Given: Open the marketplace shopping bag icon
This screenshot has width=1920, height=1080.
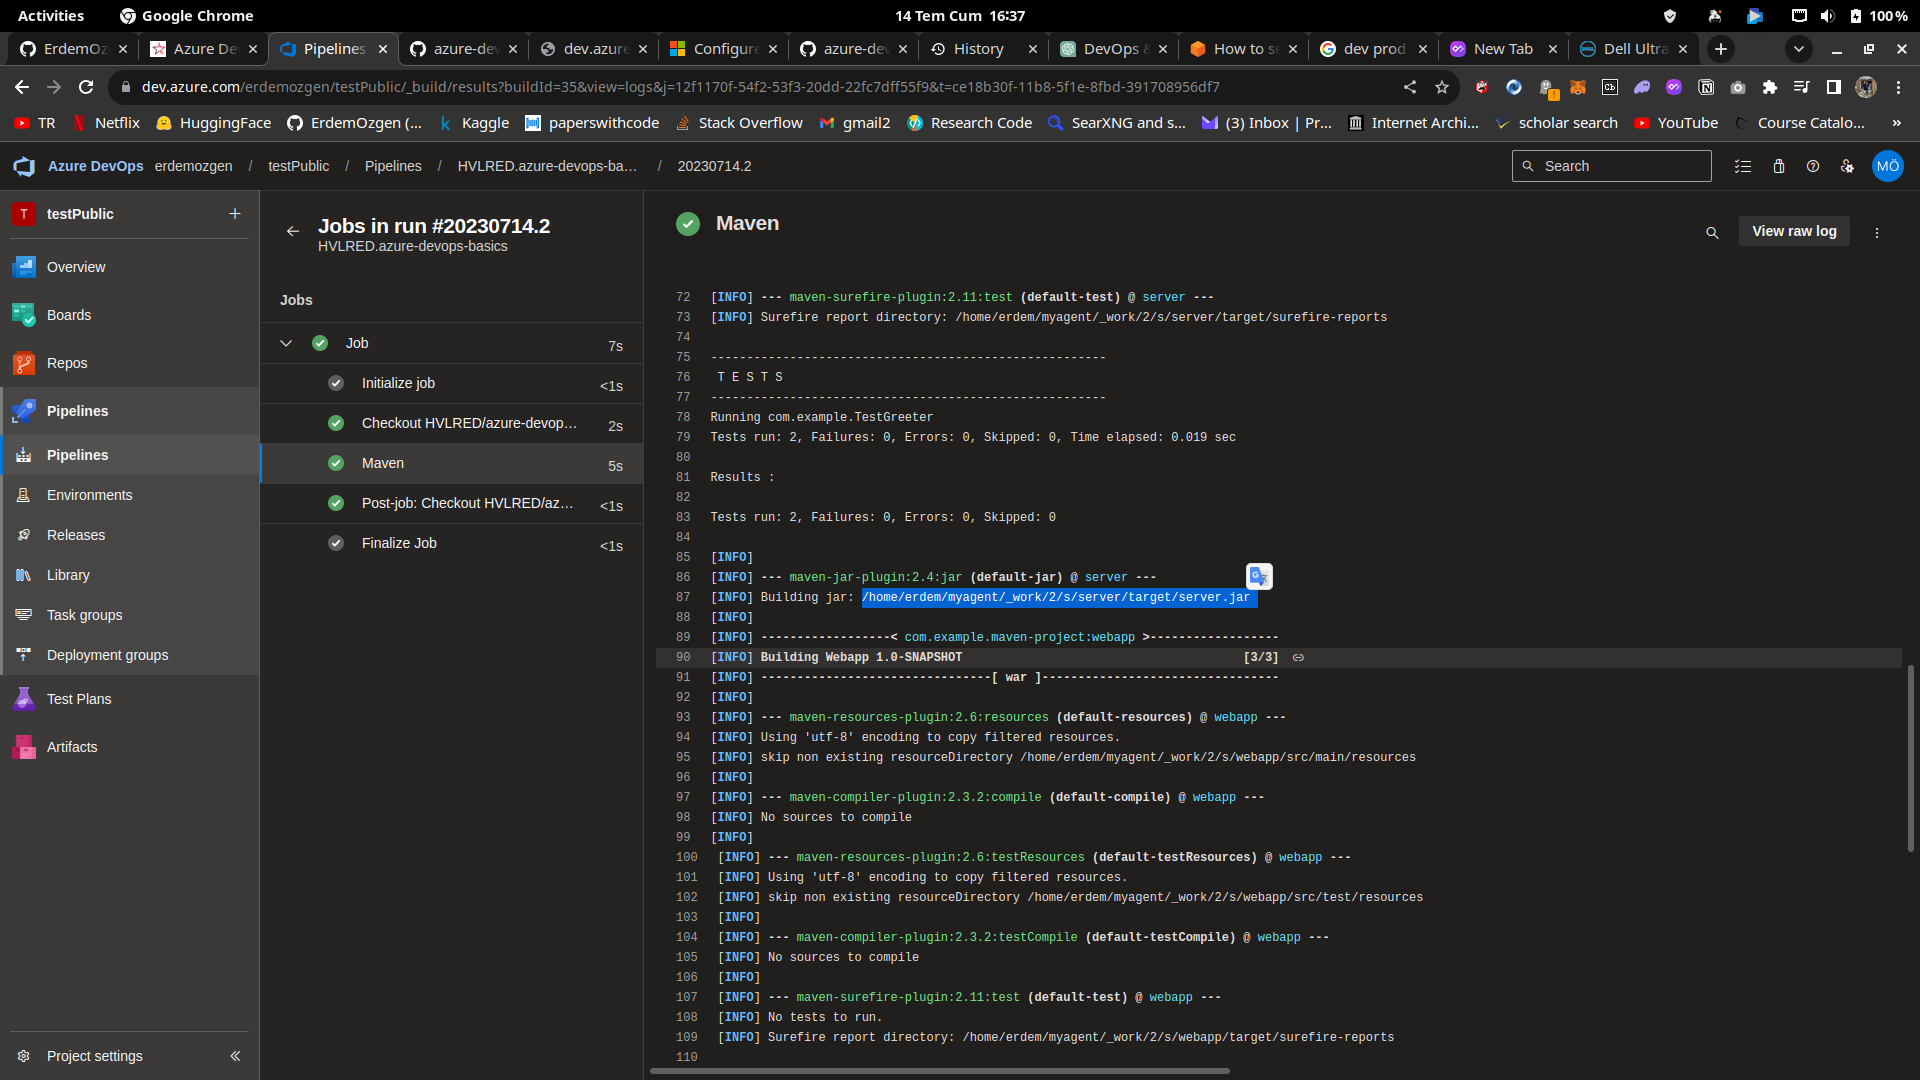Looking at the screenshot, I should [x=1778, y=166].
